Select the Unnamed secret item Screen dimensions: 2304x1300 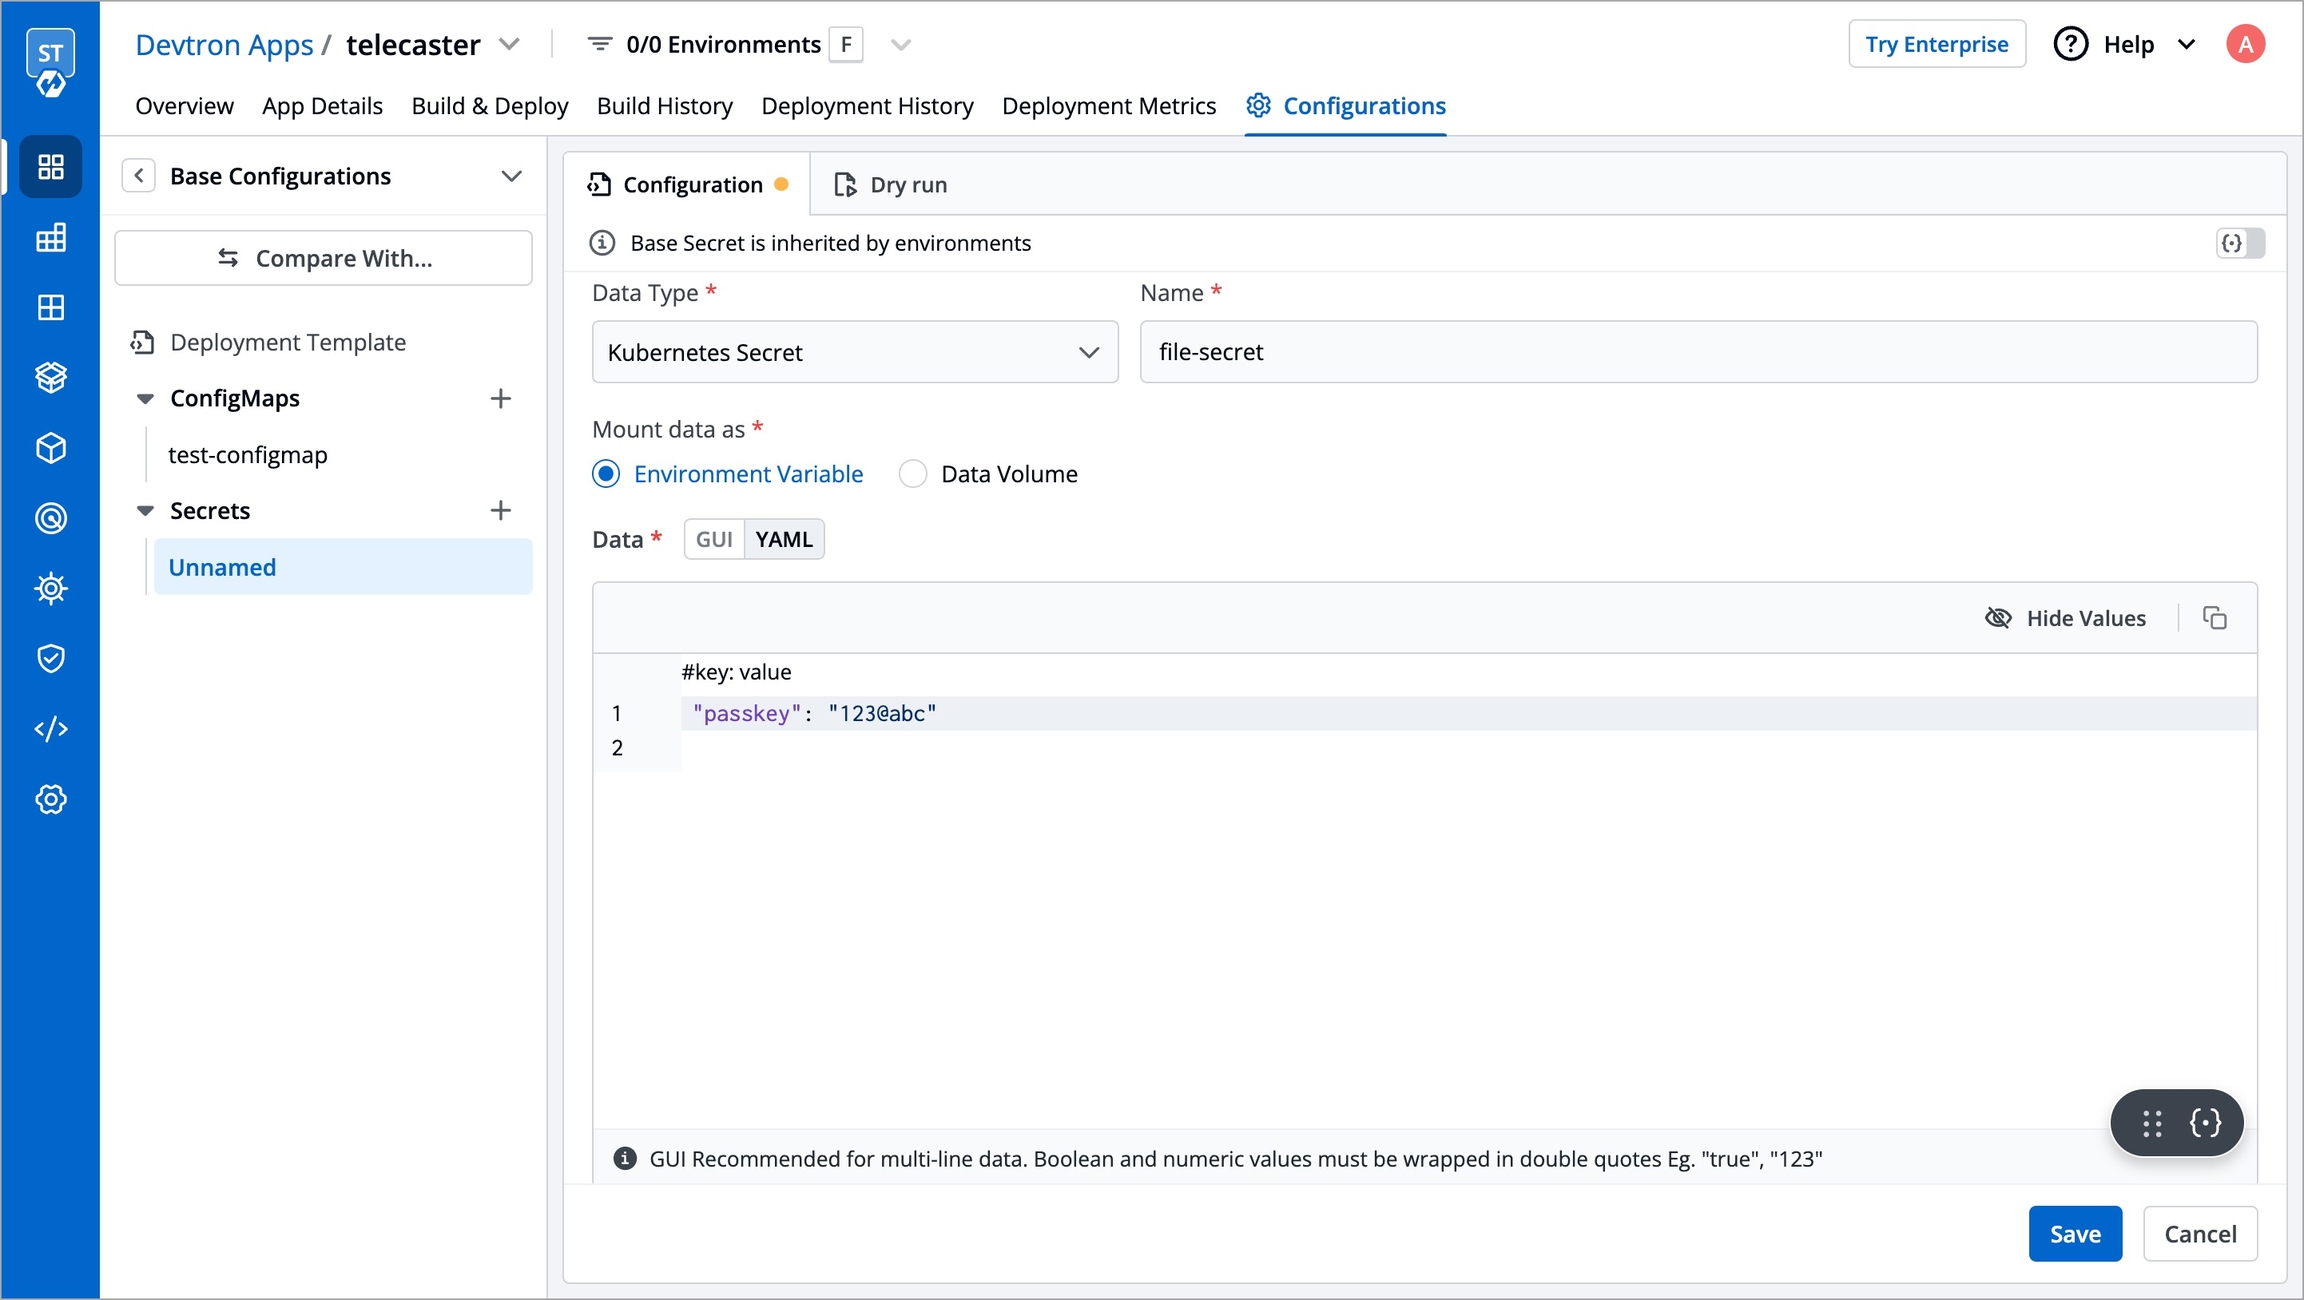[343, 567]
